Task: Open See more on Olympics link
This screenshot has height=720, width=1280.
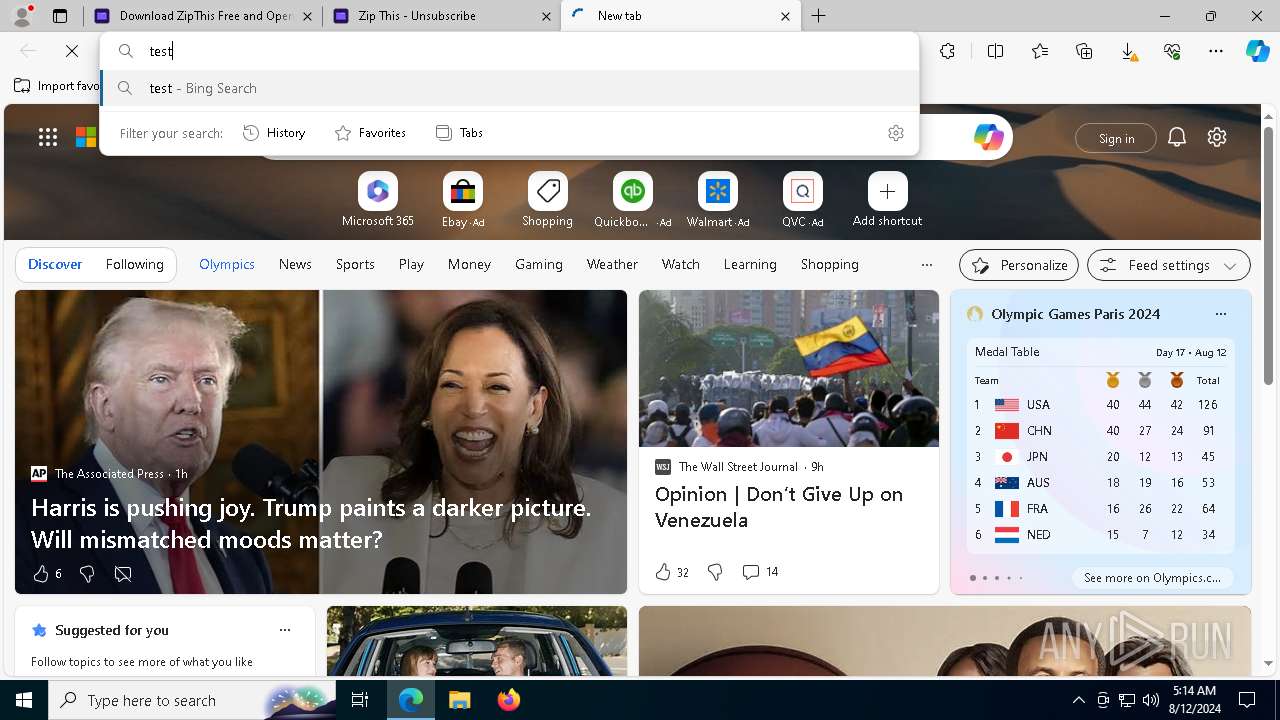Action: tap(1152, 578)
